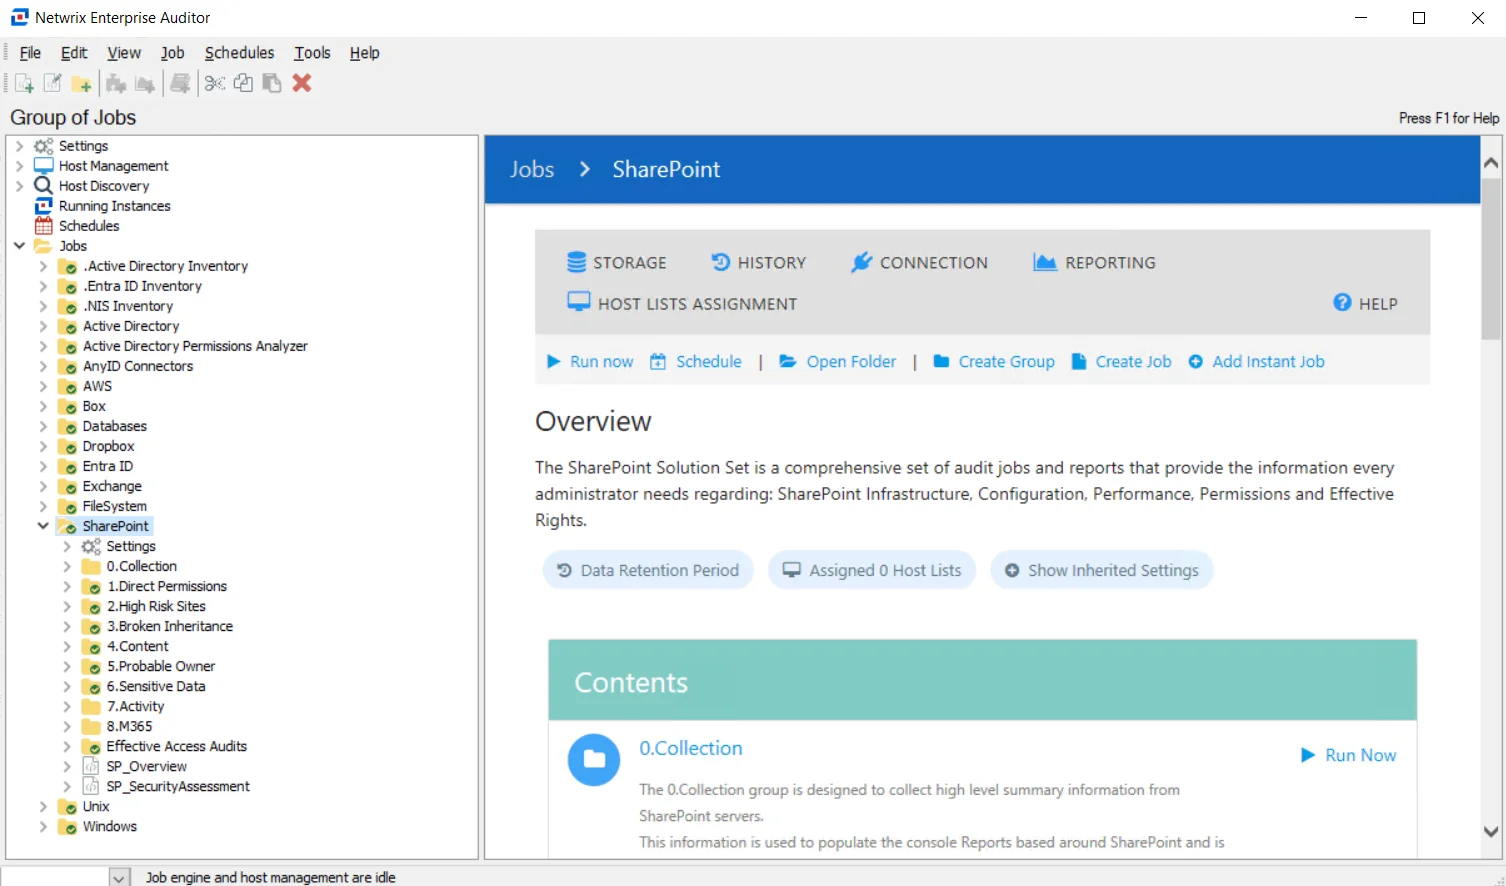Select the AnyID Connectors group
The image size is (1506, 886).
point(138,366)
